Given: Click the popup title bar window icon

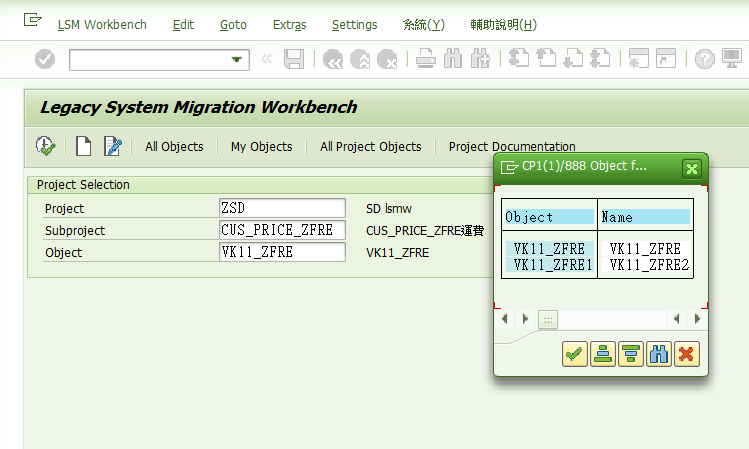Looking at the screenshot, I should (x=509, y=167).
